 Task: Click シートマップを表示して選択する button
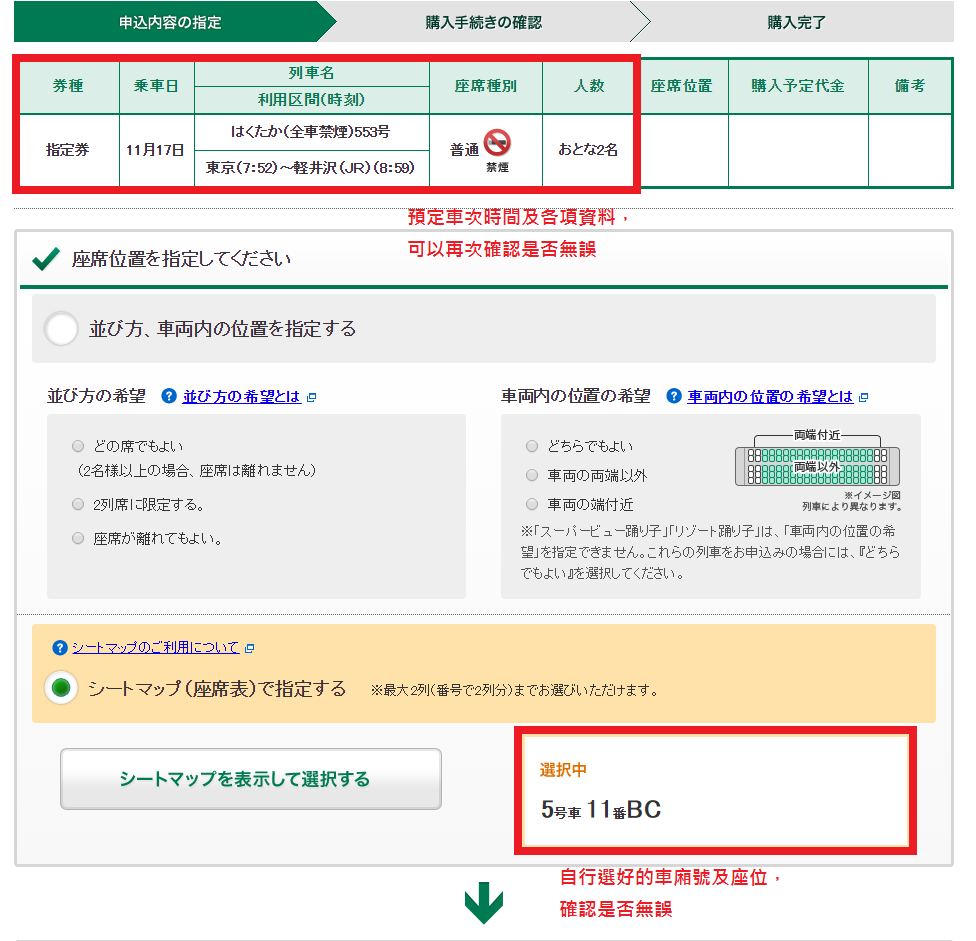pos(251,779)
